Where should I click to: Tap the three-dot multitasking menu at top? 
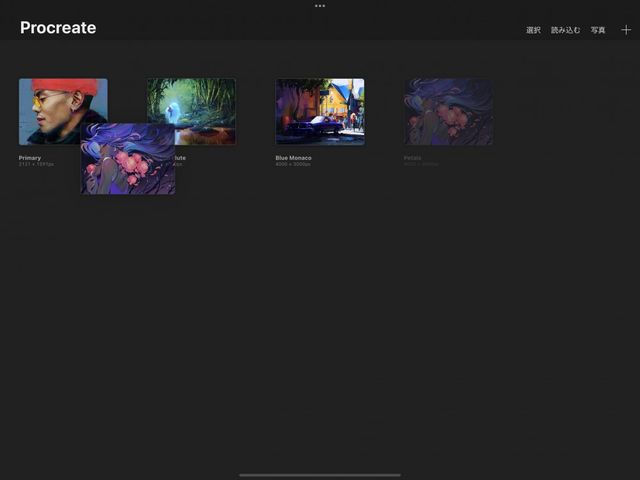(320, 6)
